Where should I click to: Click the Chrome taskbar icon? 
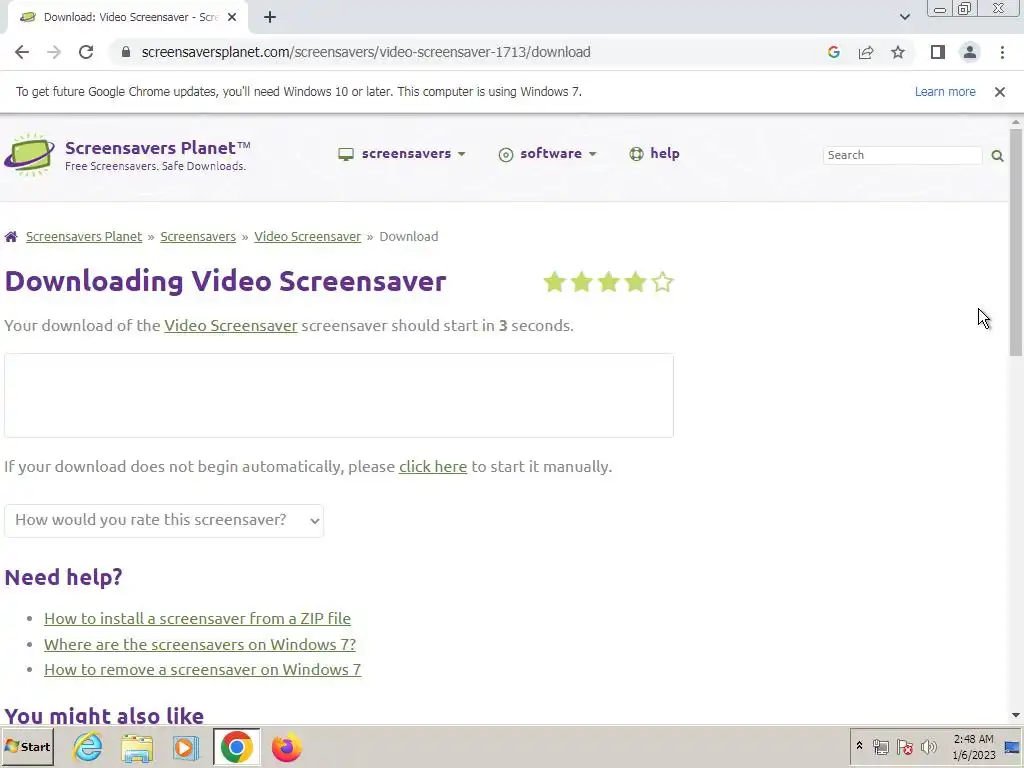pyautogui.click(x=236, y=747)
